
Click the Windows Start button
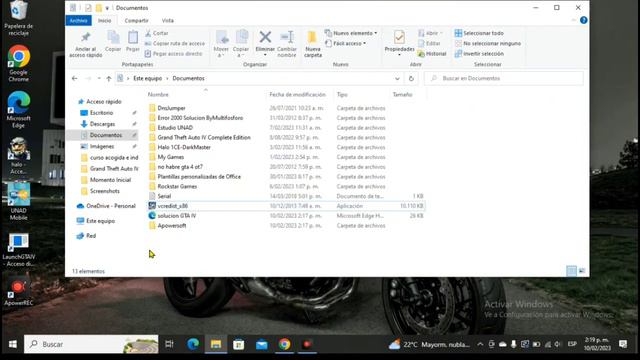pos(13,344)
